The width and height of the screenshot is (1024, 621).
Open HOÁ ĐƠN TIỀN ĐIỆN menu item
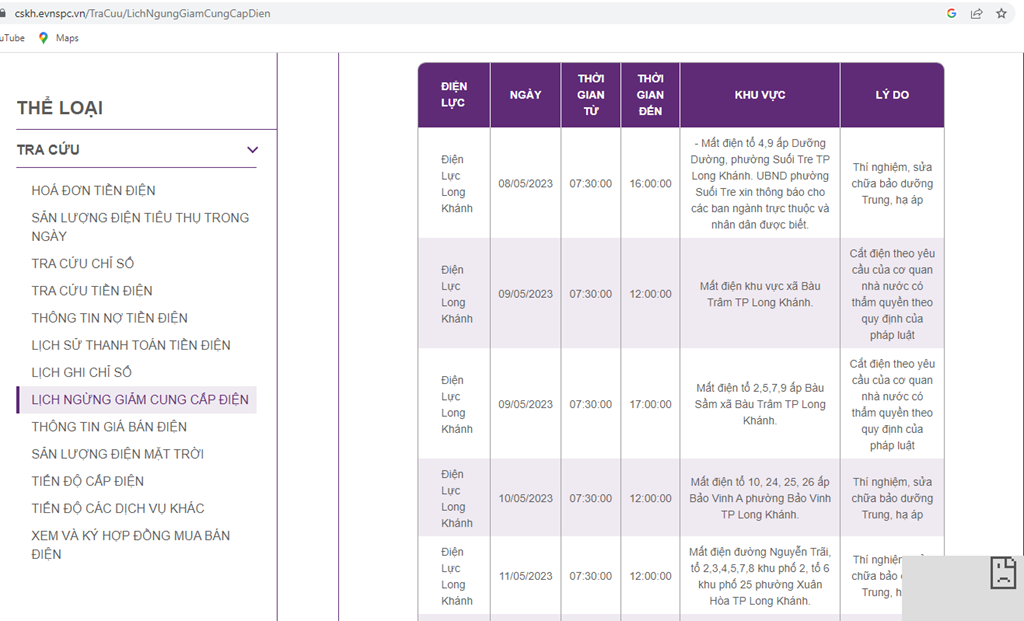(x=93, y=190)
